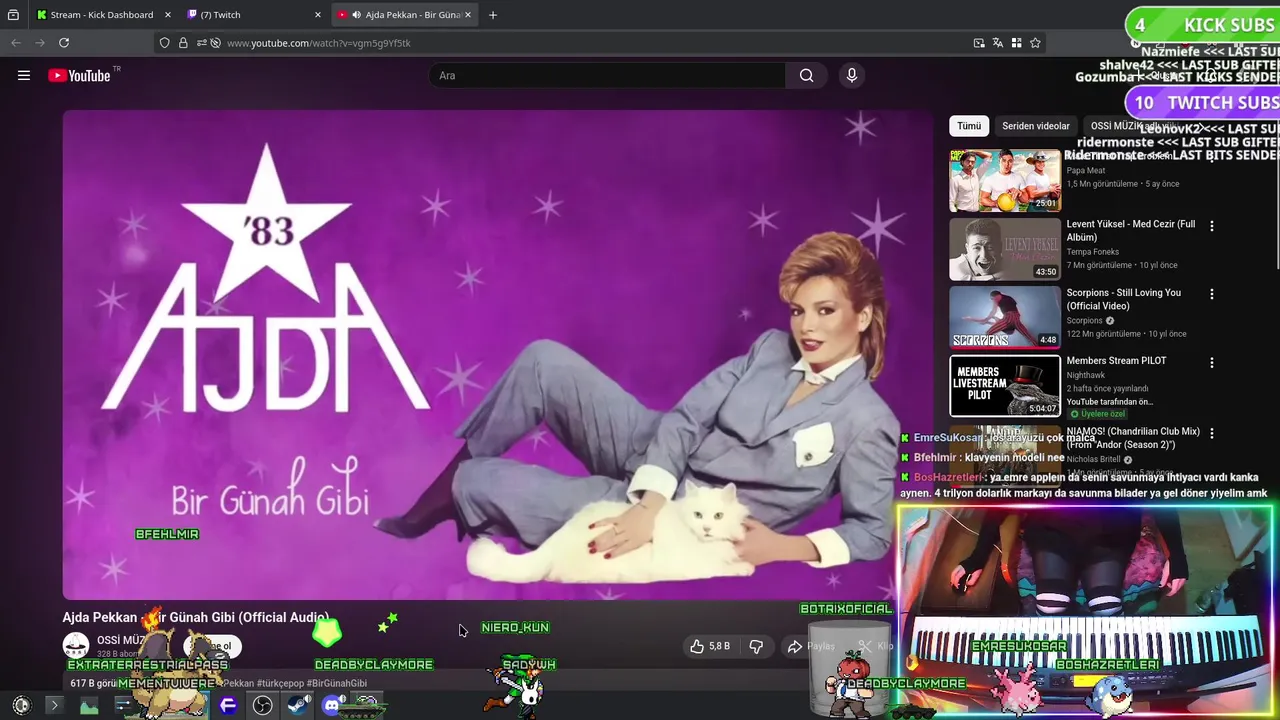Open the application launcher on the taskbar
1280x720 pixels.
click(x=21, y=706)
